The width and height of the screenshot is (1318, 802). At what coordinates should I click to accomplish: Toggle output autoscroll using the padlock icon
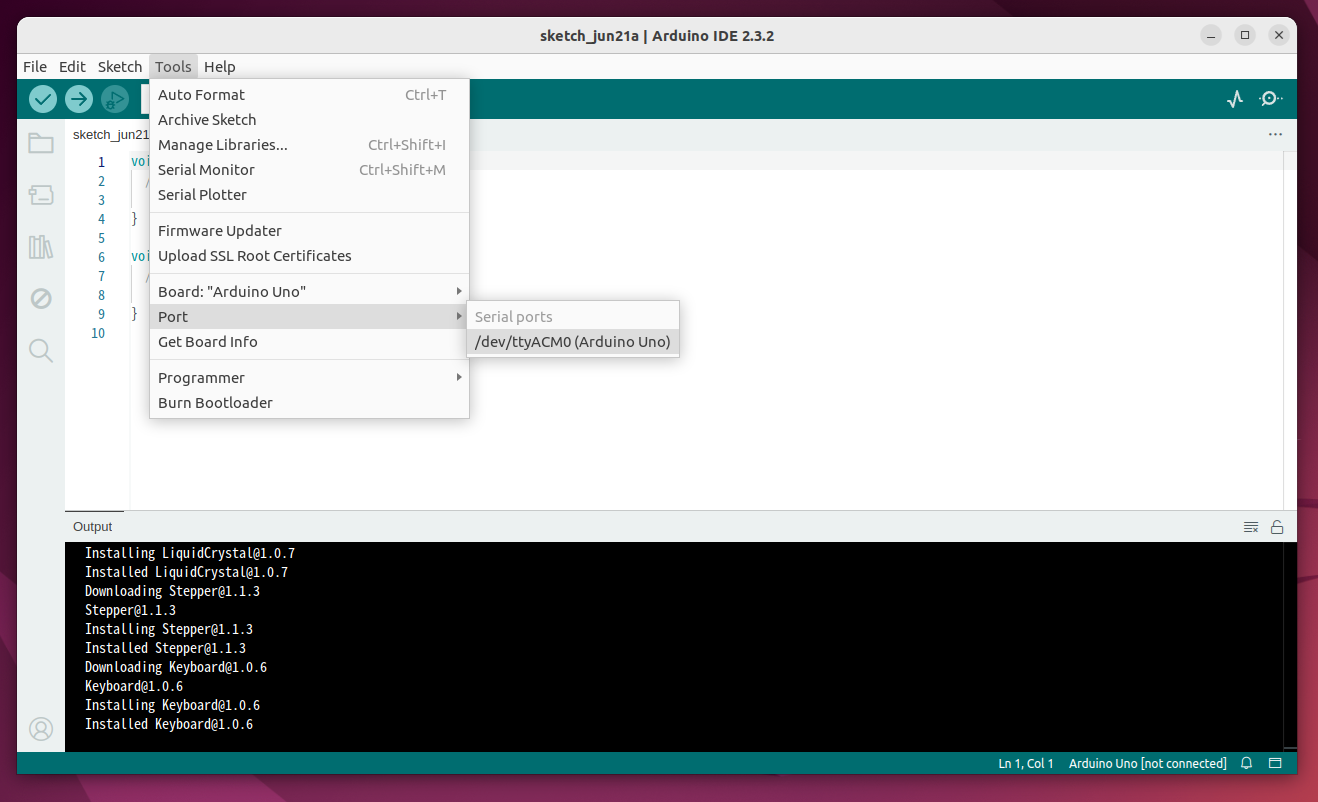point(1276,526)
